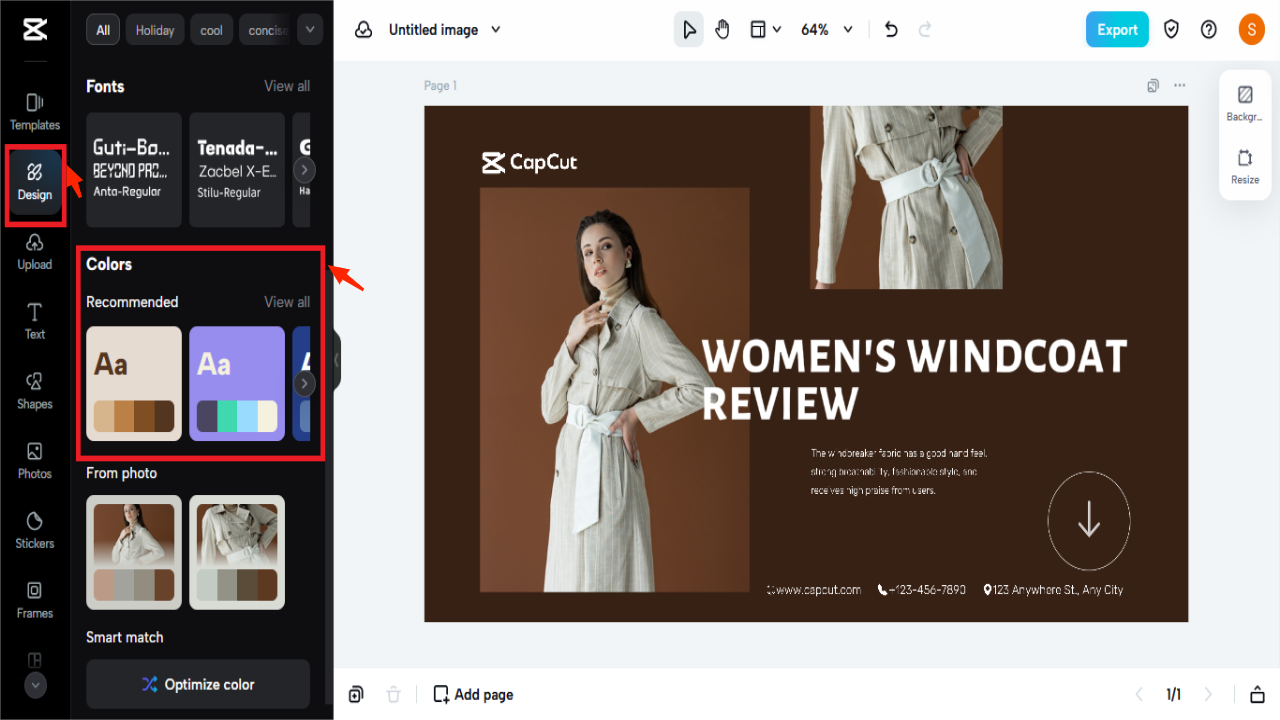Click the copy page icon in the bottom bar
Image resolution: width=1280 pixels, height=720 pixels.
(356, 694)
